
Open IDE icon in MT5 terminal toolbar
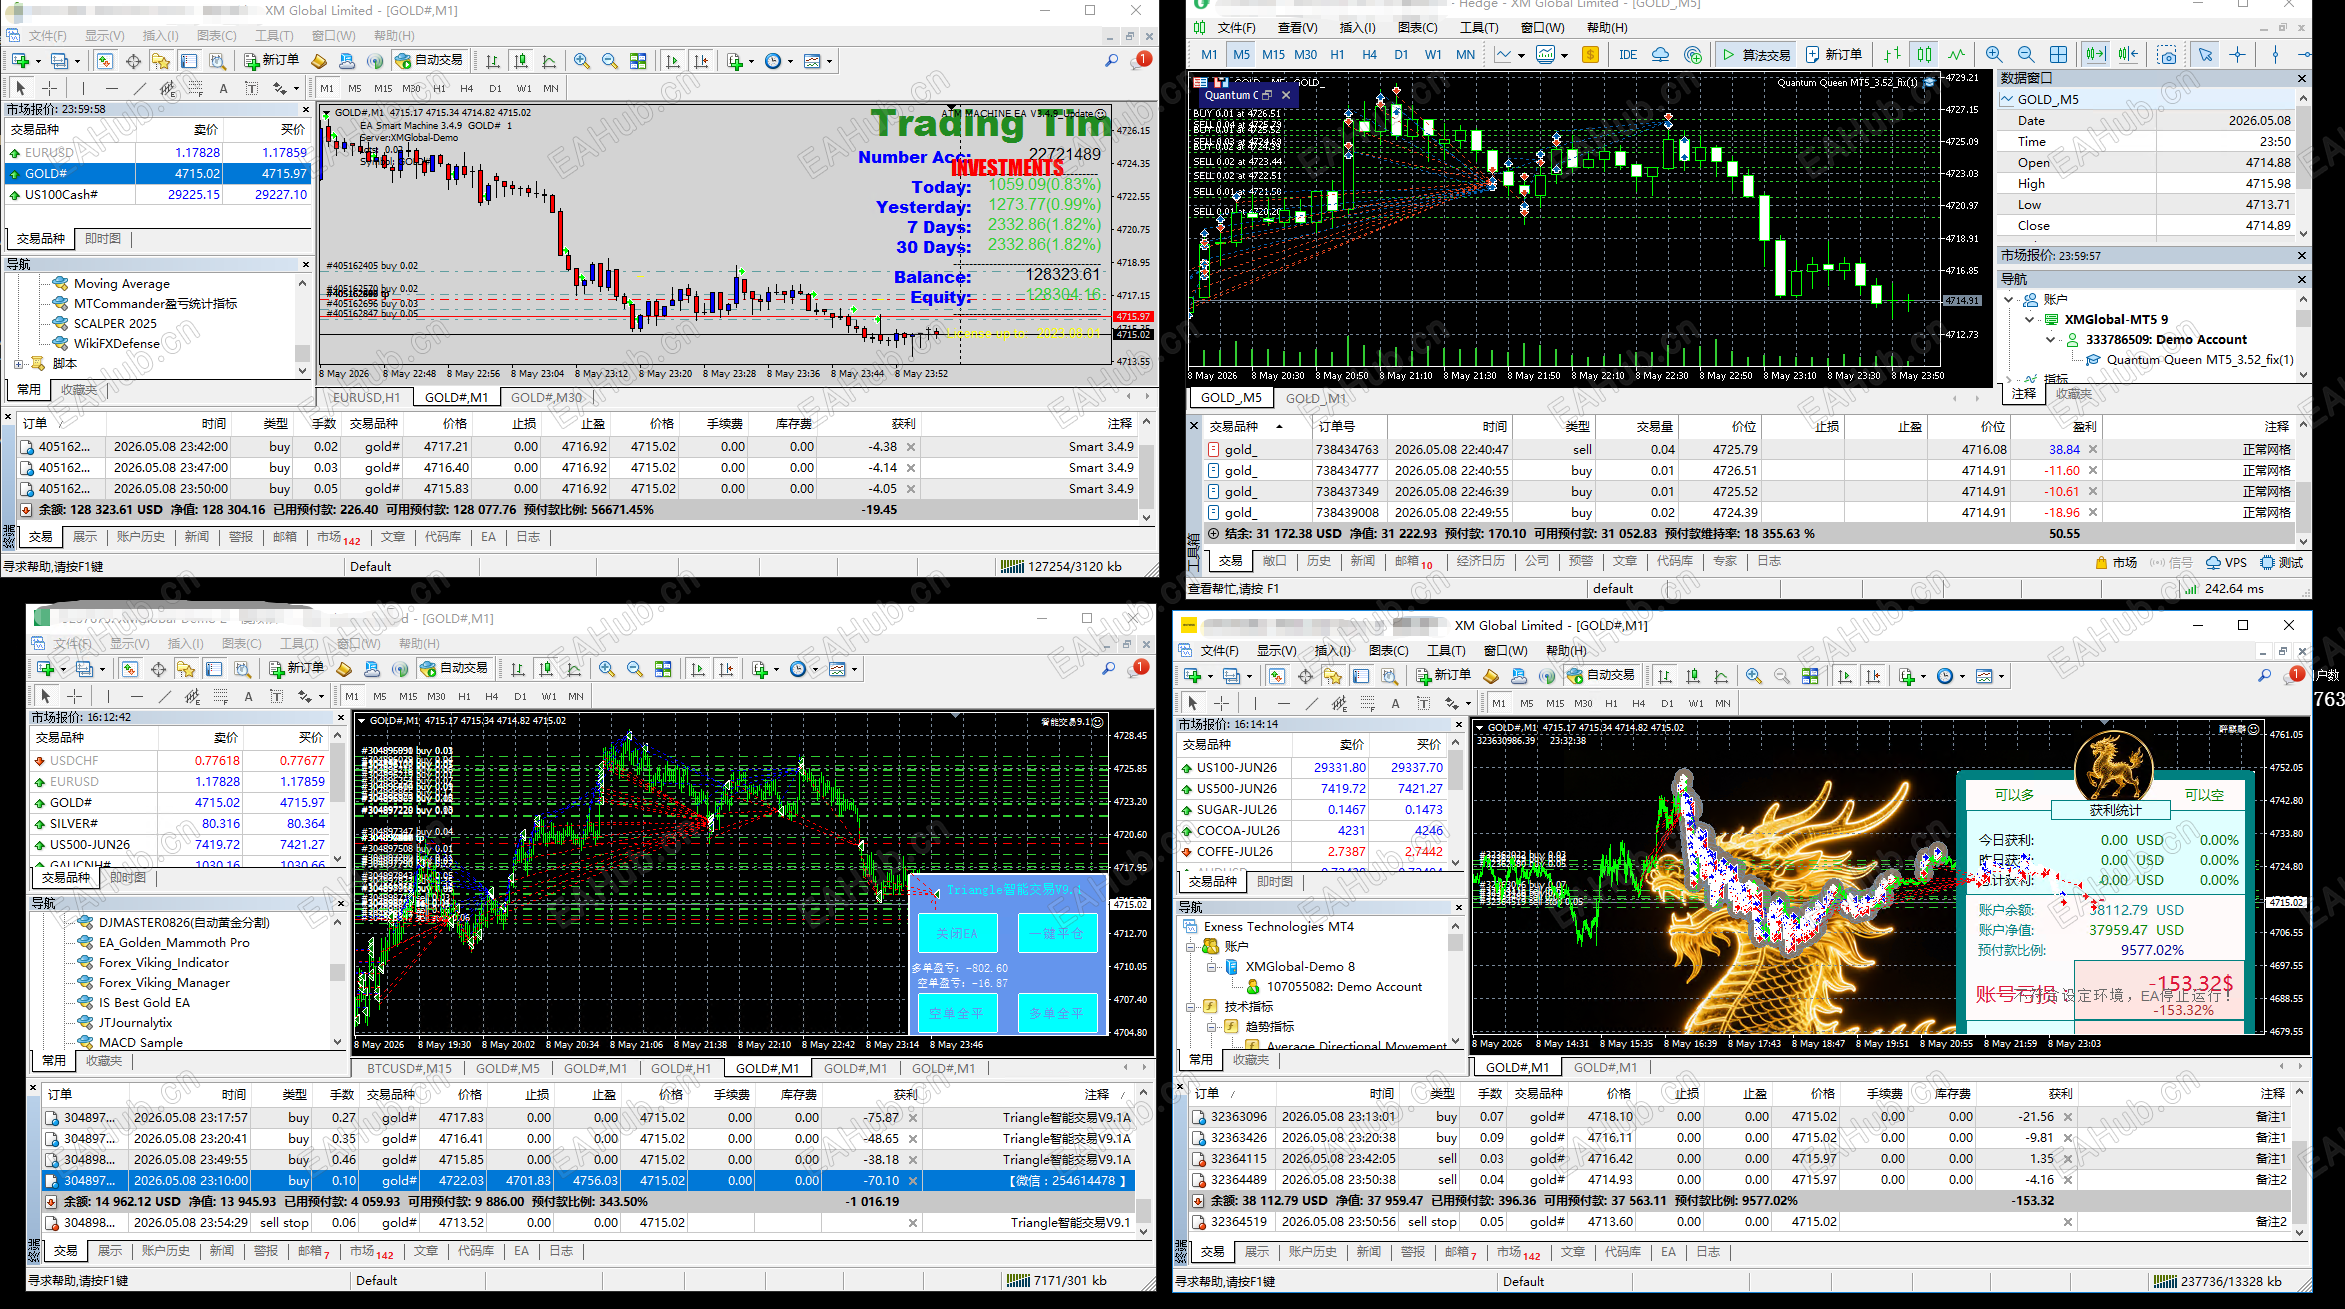click(x=1628, y=55)
